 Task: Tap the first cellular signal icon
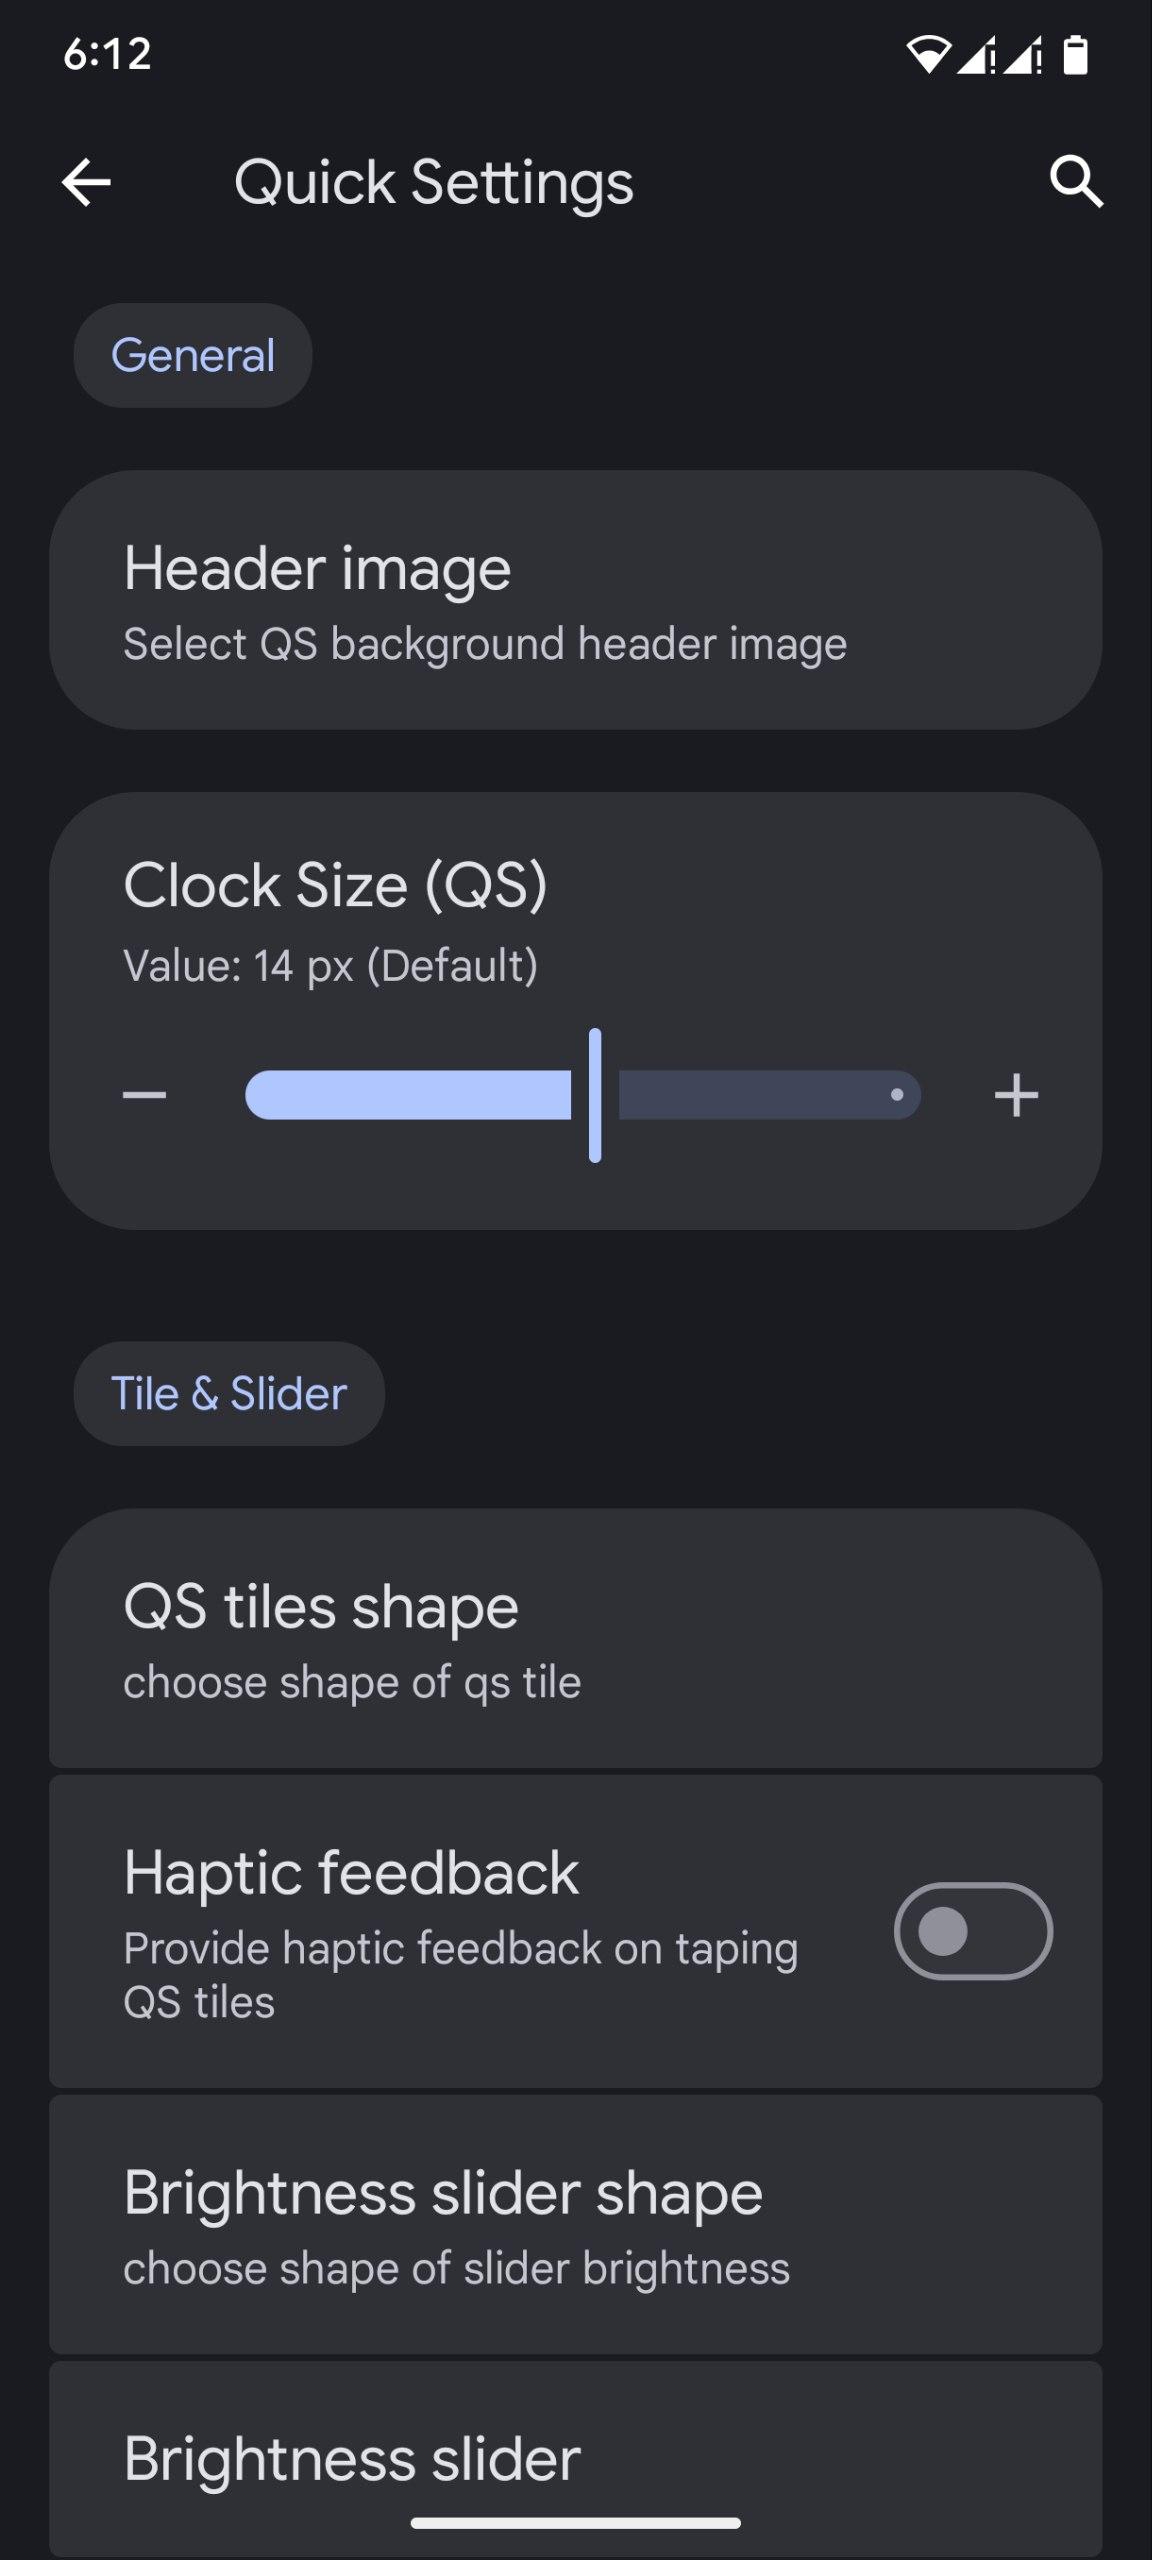click(x=975, y=55)
